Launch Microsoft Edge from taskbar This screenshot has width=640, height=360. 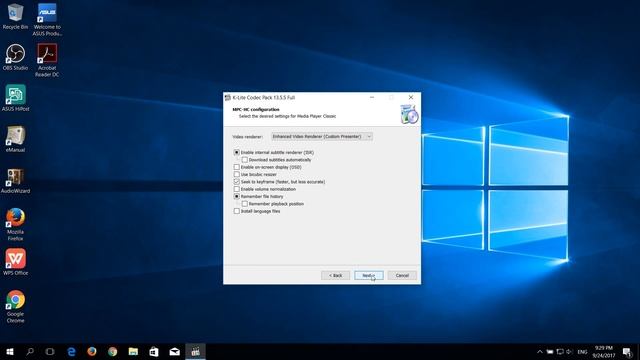[x=71, y=351]
